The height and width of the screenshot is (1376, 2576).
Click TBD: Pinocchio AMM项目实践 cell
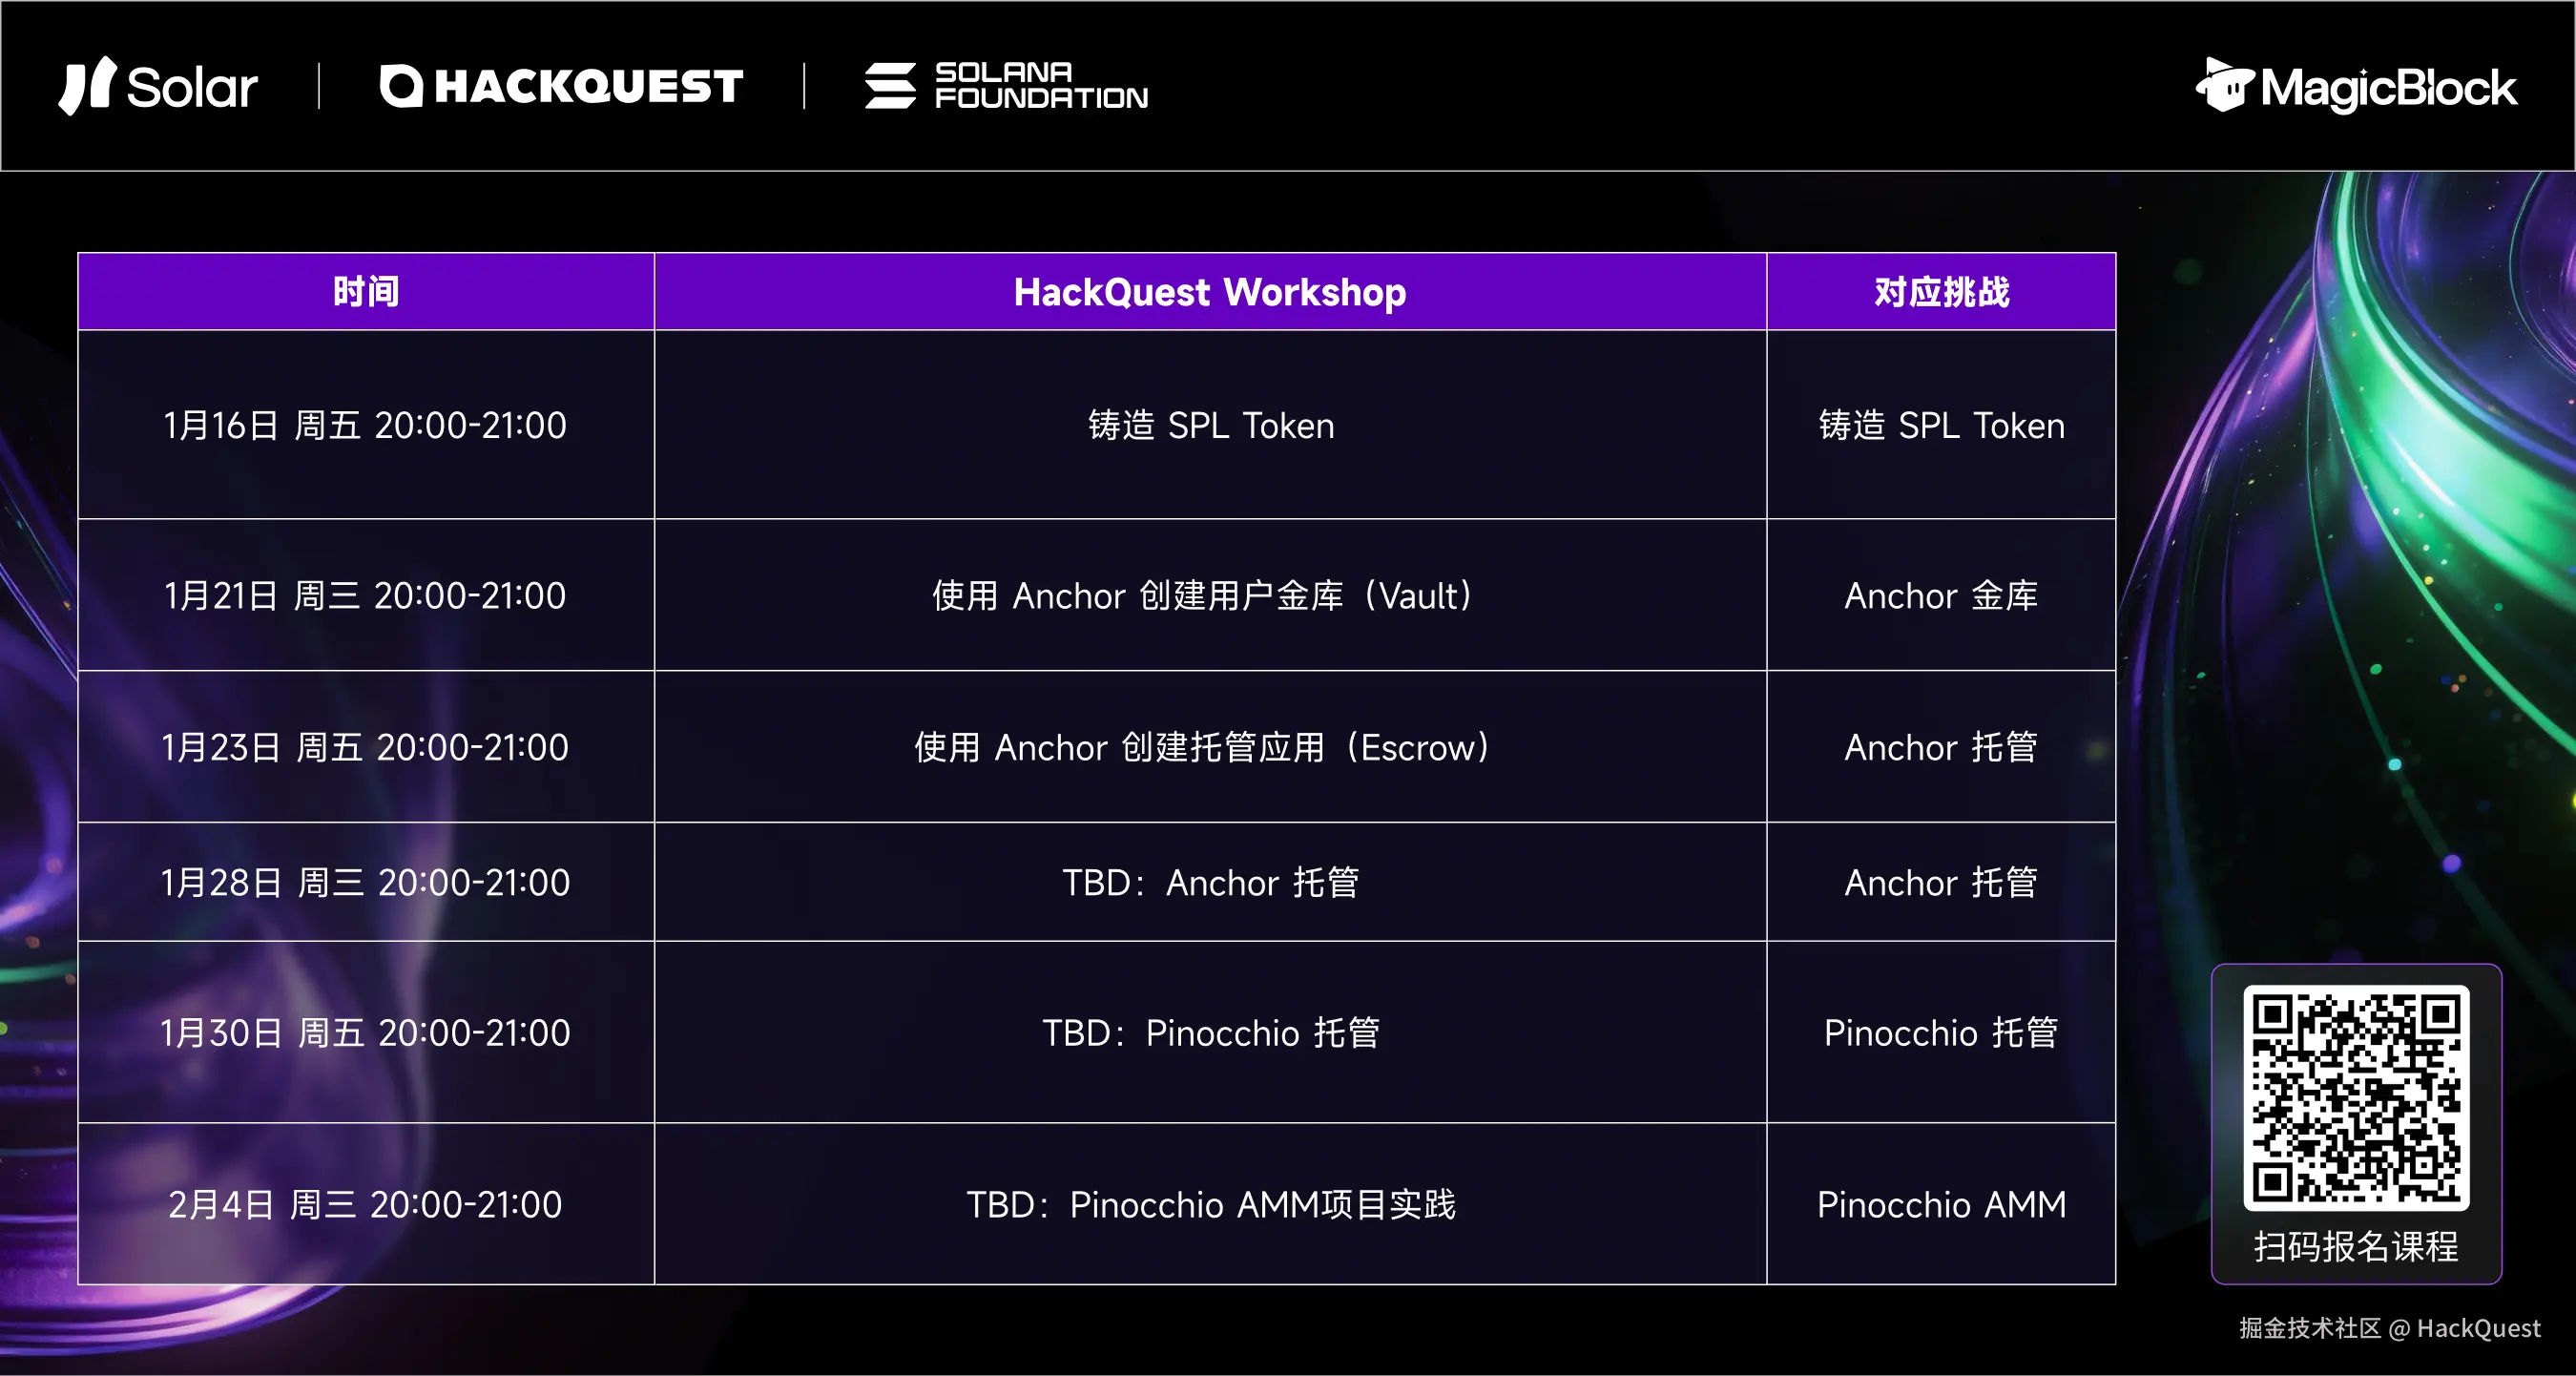point(1210,1204)
